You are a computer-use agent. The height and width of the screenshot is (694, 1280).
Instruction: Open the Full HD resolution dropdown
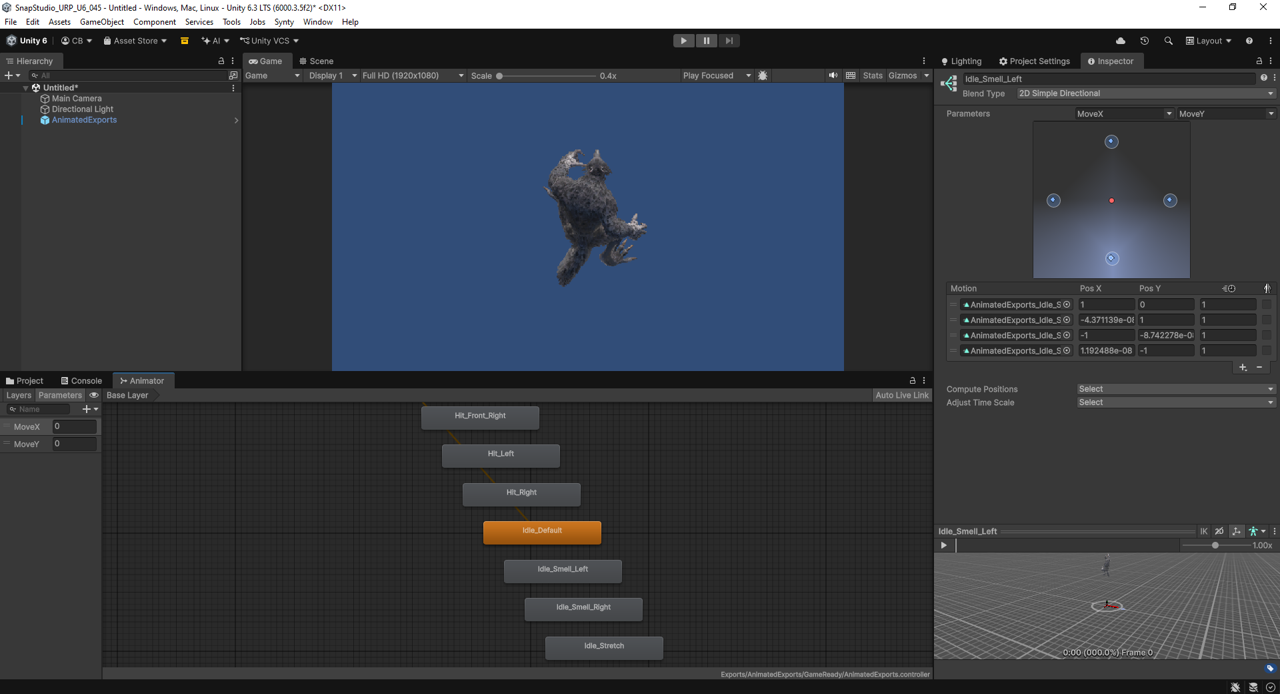pyautogui.click(x=412, y=75)
